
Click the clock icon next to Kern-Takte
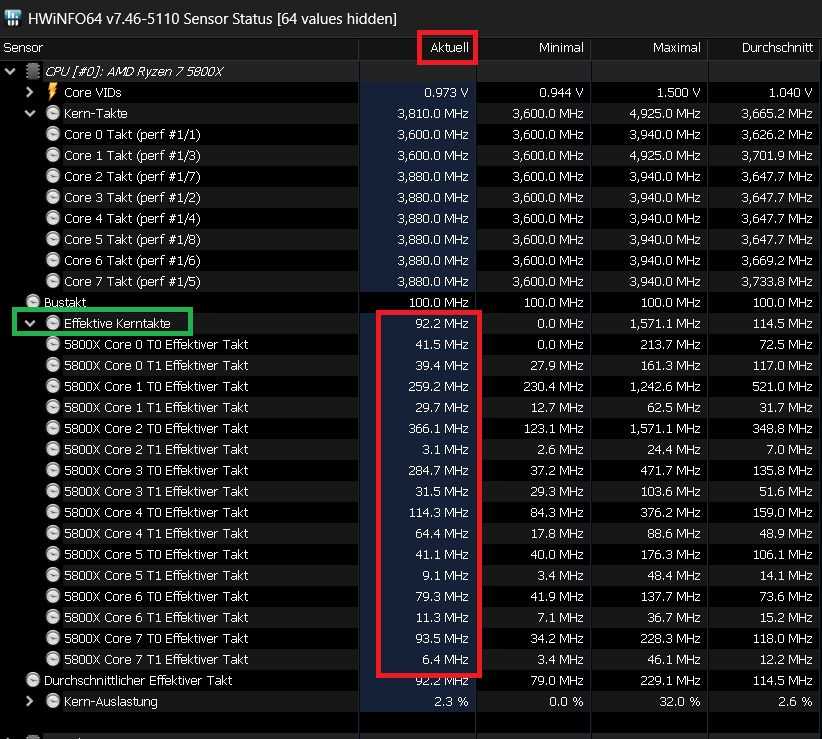53,113
